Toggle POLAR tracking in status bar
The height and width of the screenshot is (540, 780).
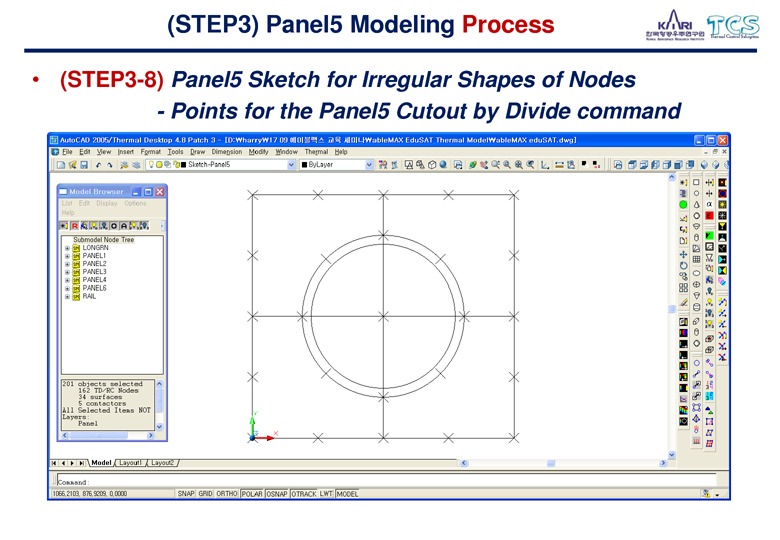[252, 494]
